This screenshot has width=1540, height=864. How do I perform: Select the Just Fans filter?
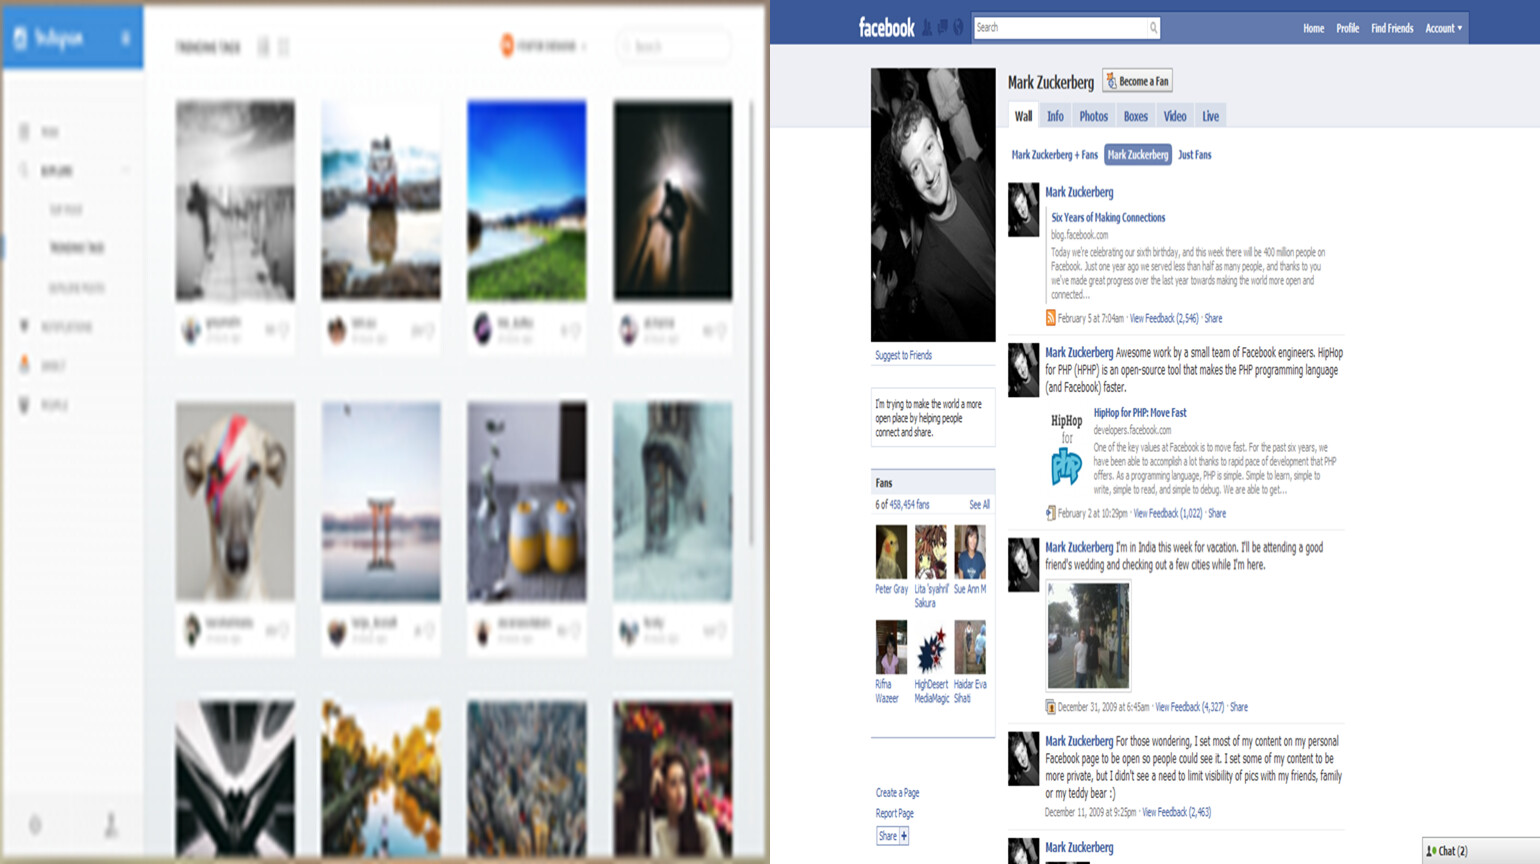pos(1194,155)
